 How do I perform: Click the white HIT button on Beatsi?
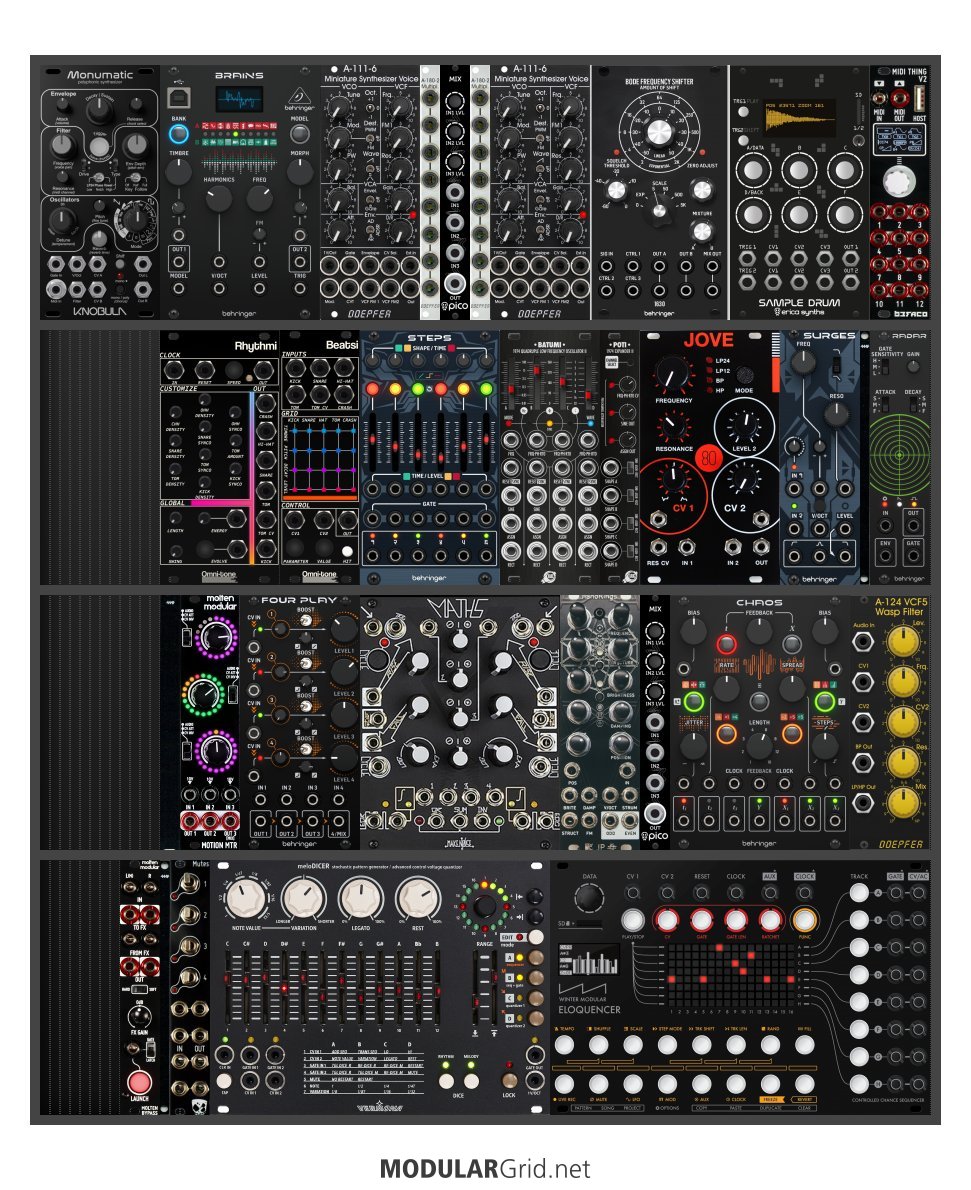[x=347, y=552]
